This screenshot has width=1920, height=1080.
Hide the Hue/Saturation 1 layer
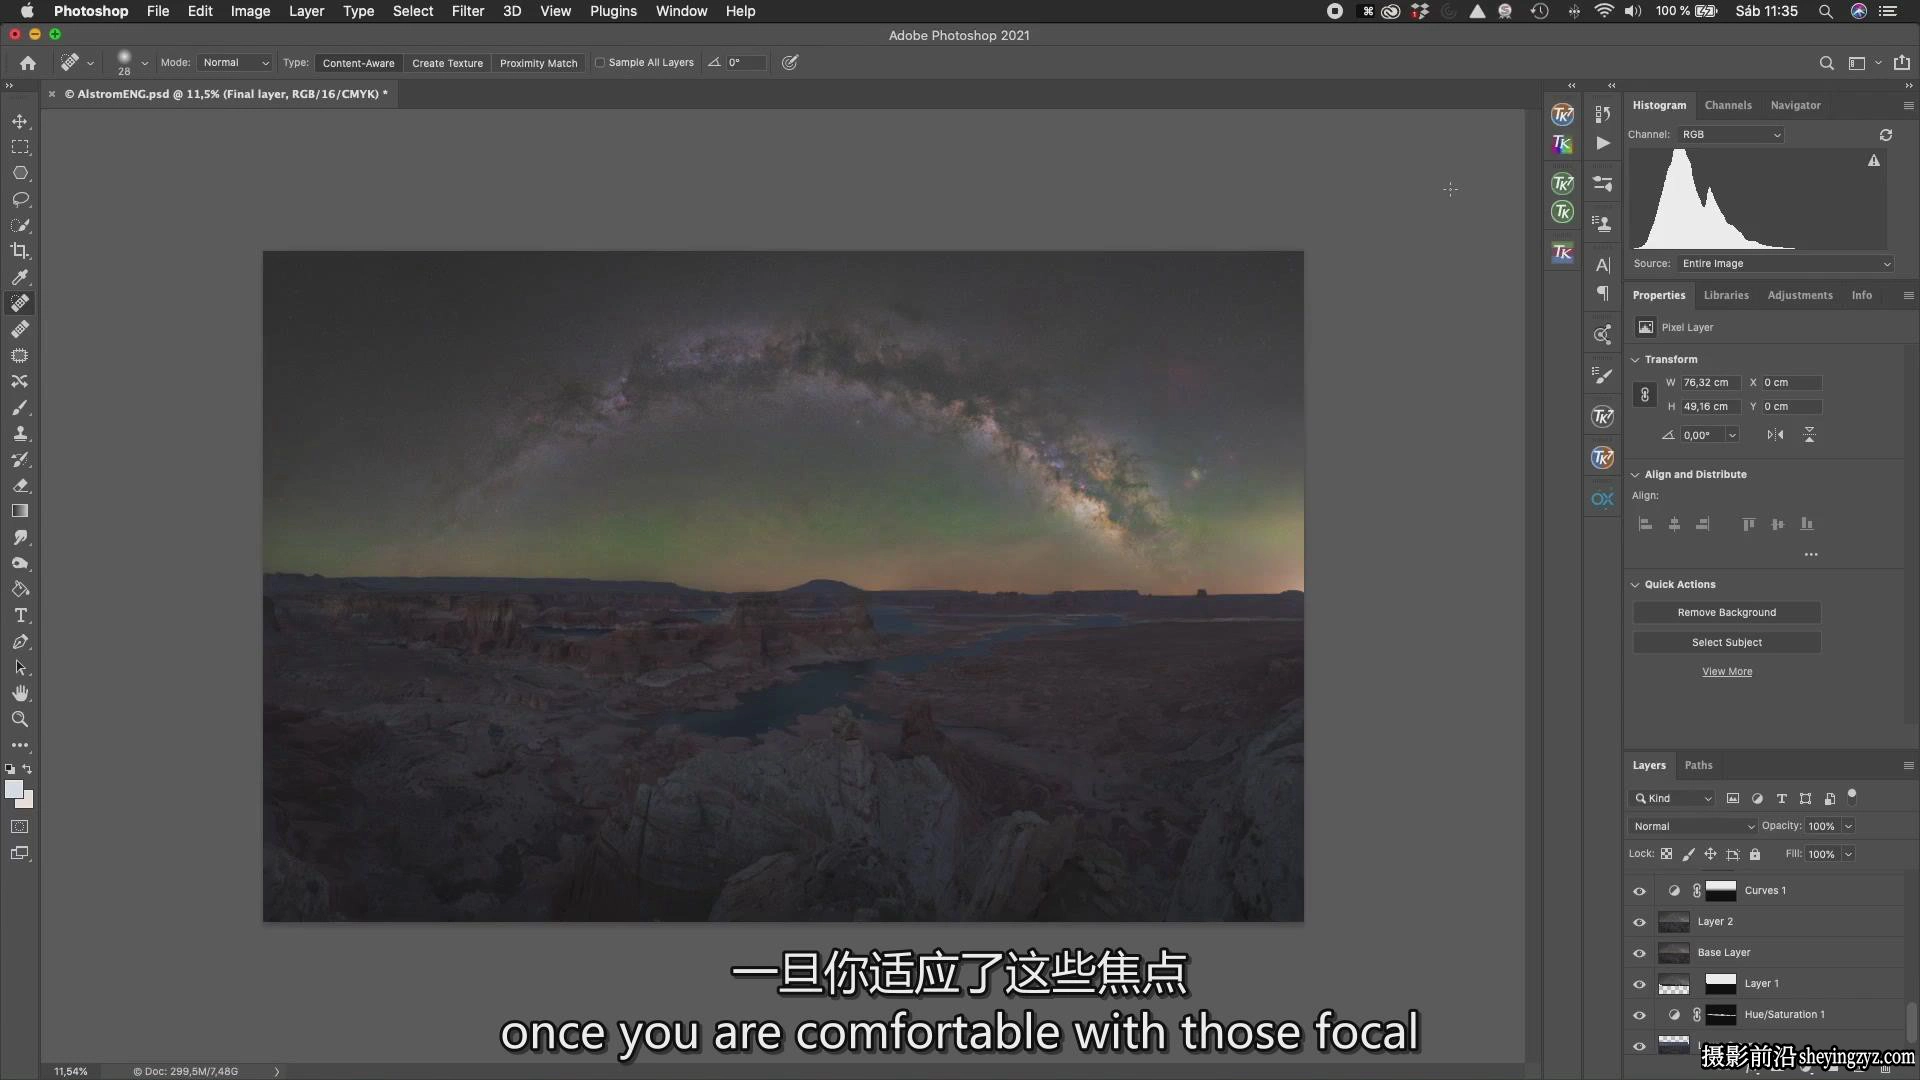[1639, 1015]
